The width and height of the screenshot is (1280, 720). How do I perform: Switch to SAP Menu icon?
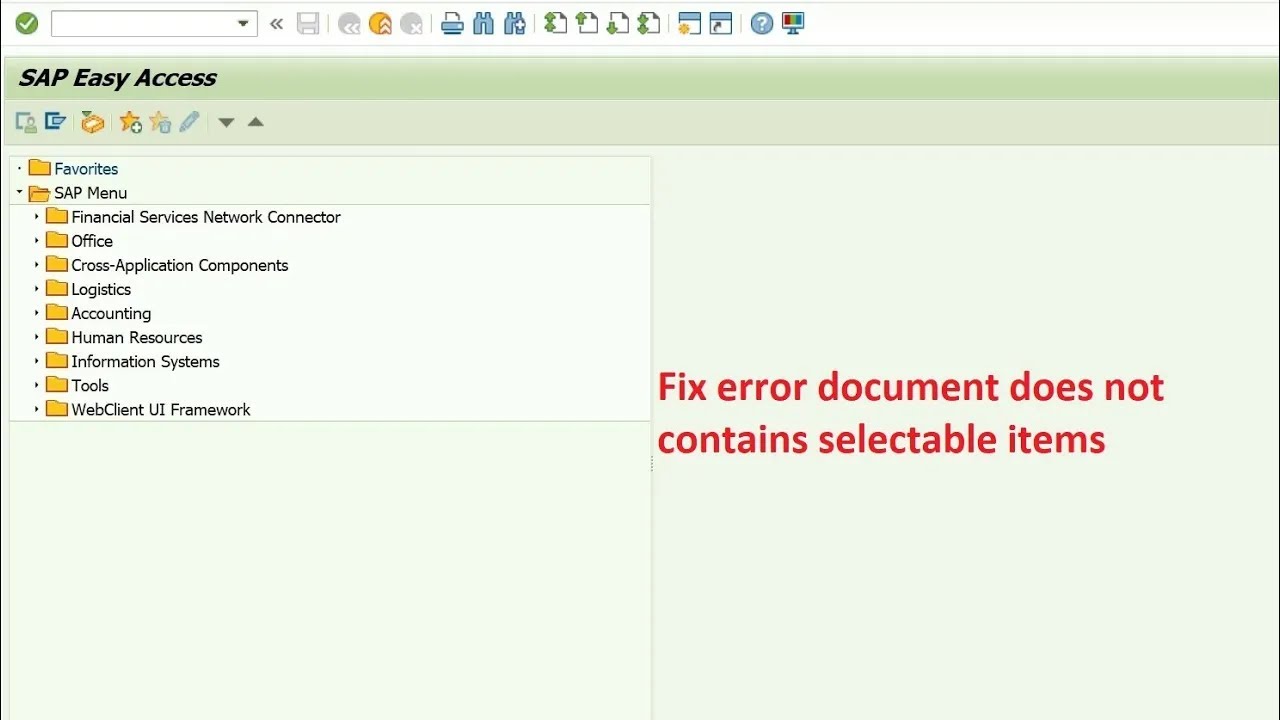[55, 122]
